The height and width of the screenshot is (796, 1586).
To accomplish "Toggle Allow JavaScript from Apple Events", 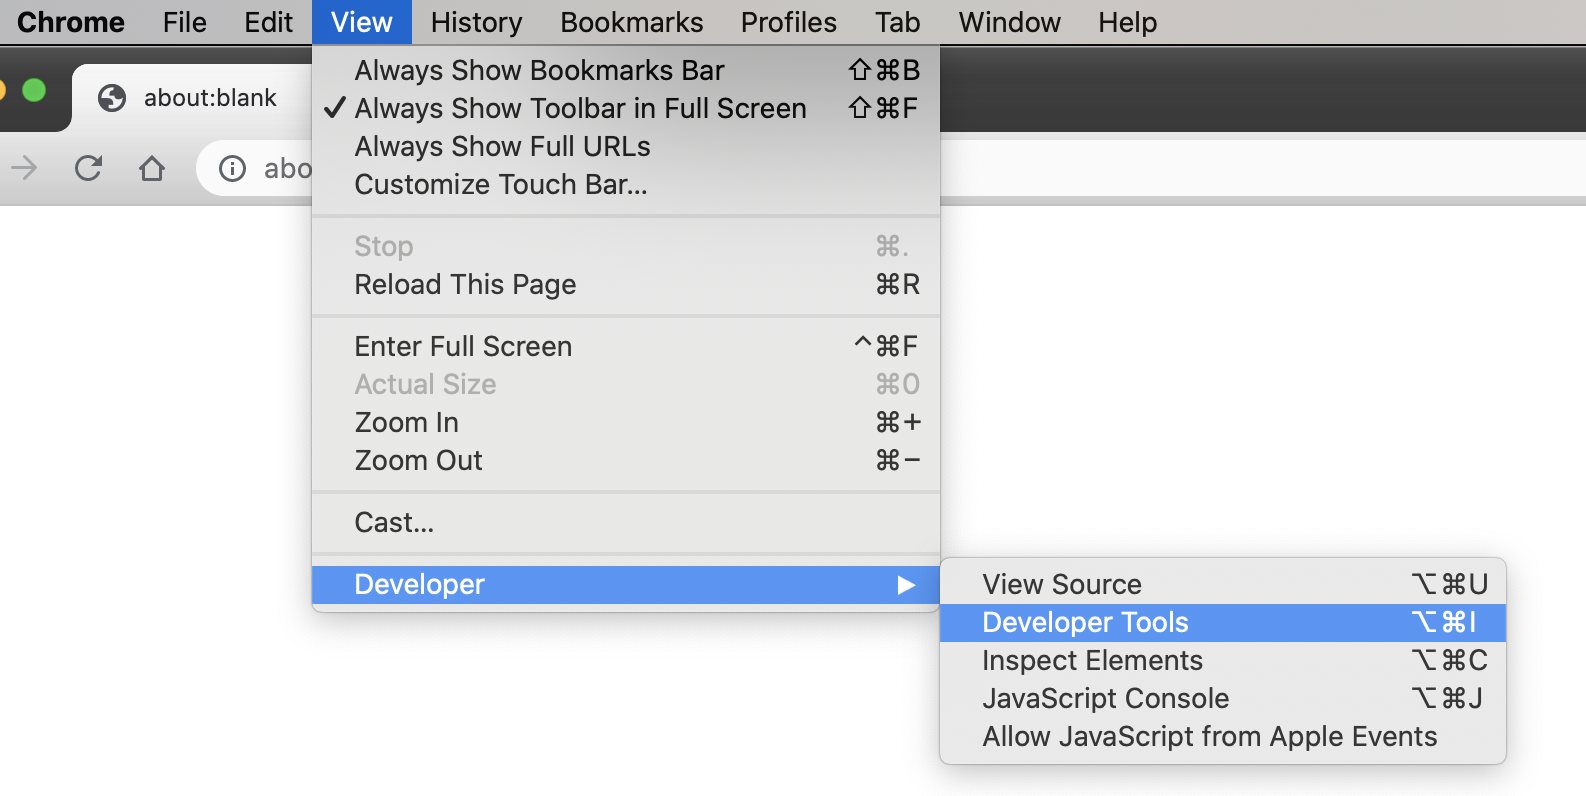I will point(1223,736).
